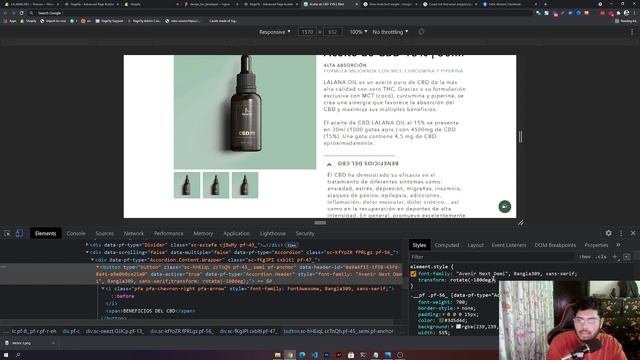This screenshot has width=640, height=360.
Task: Click the viewport height field 652
Action: (x=332, y=32)
